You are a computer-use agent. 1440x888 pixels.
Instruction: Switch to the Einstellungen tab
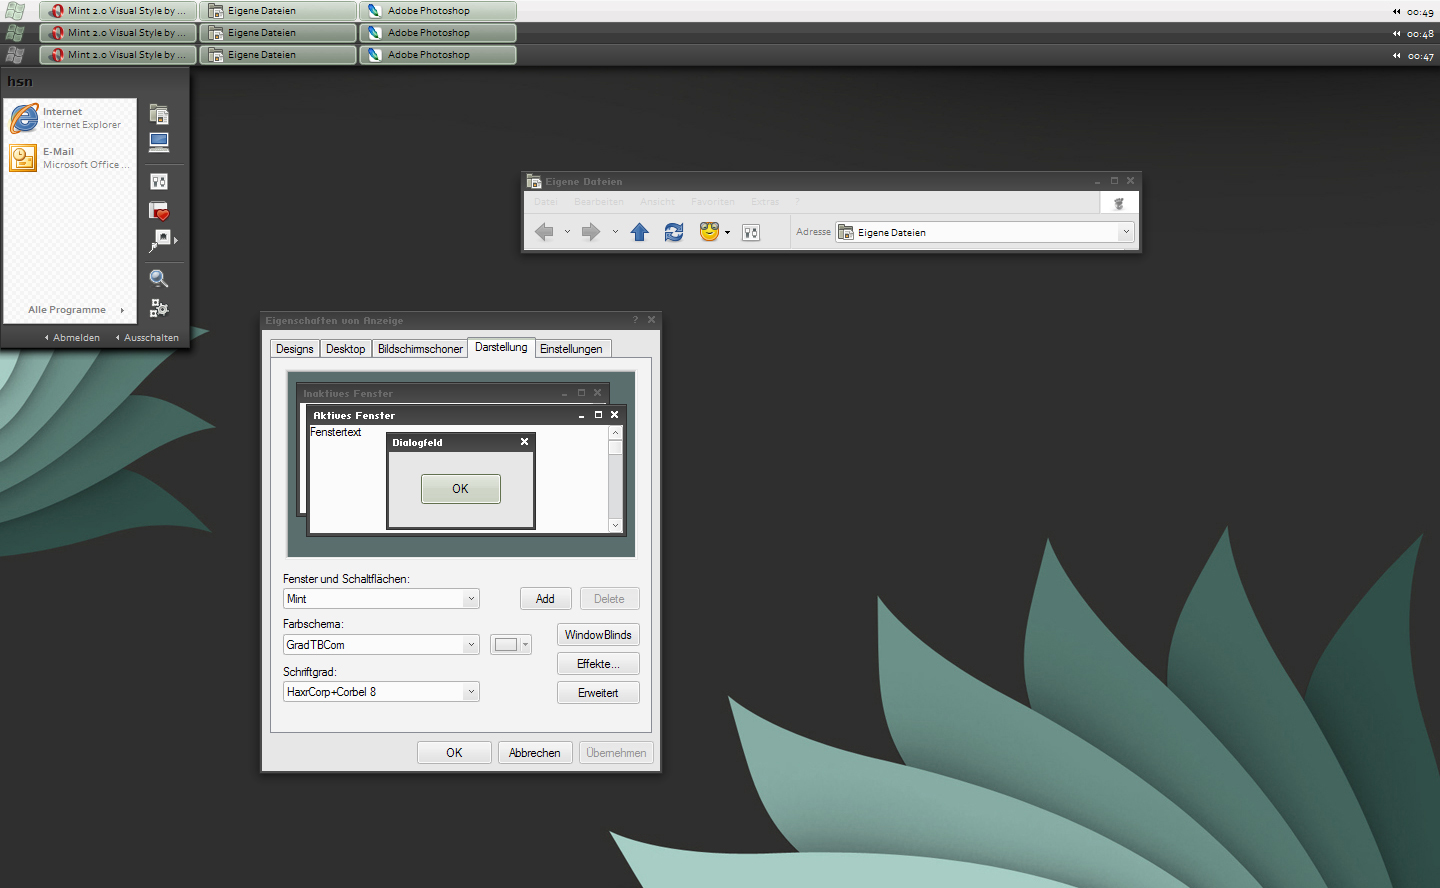pos(571,349)
